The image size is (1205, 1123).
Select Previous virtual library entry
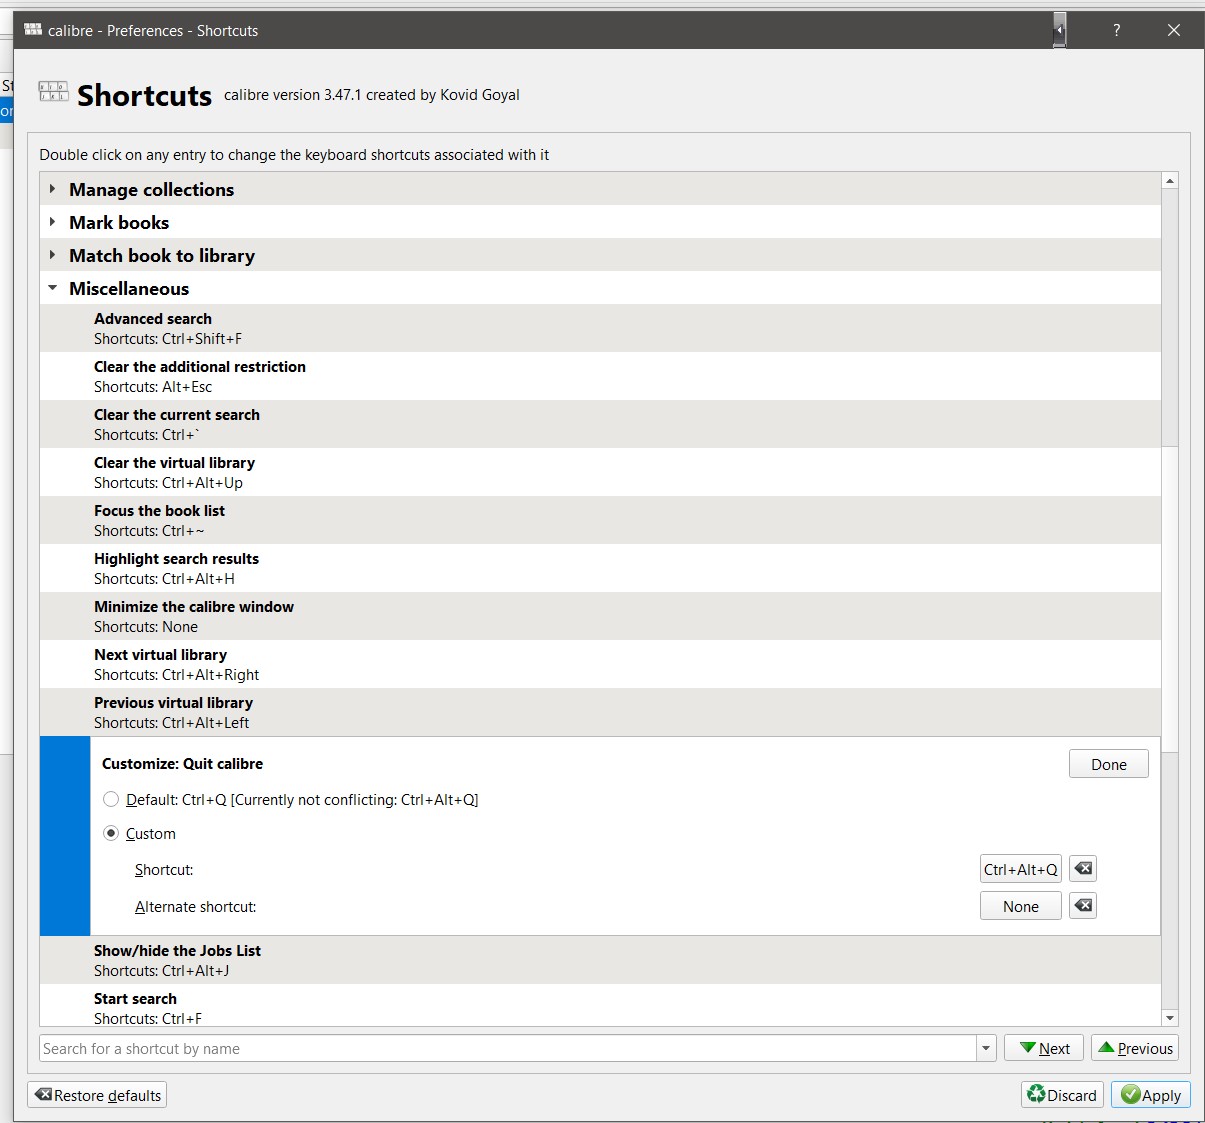pos(600,712)
